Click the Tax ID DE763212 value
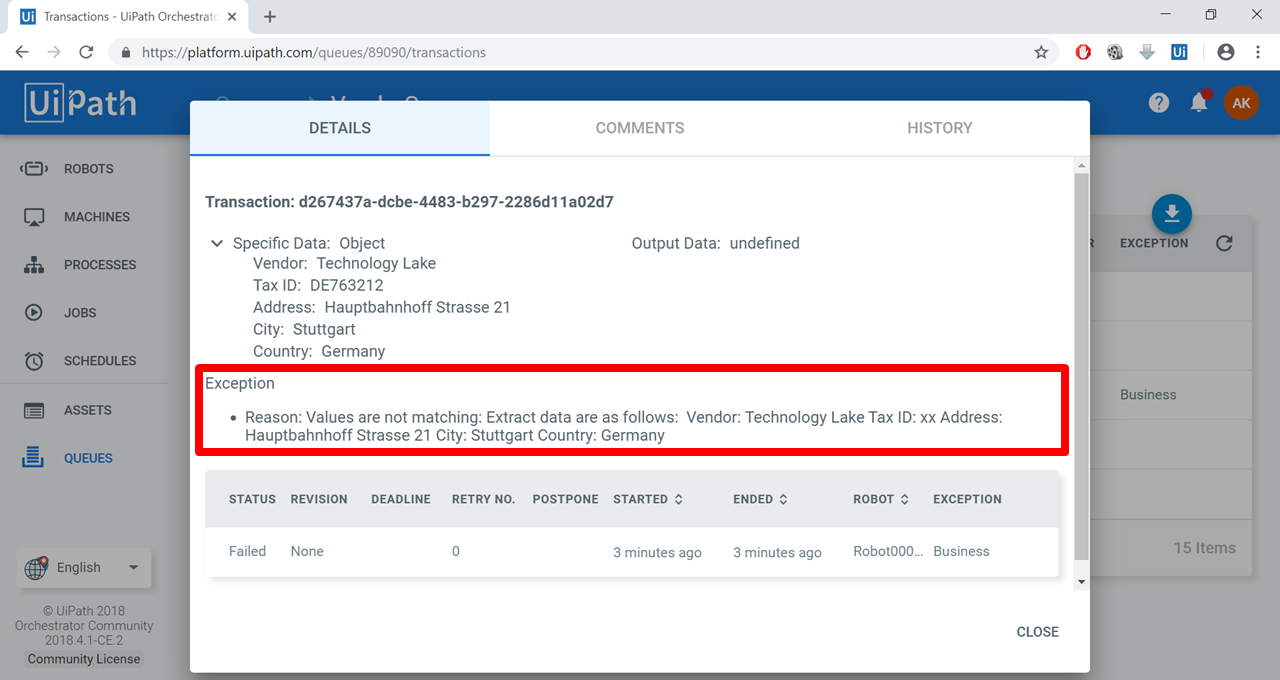The width and height of the screenshot is (1280, 680). coord(346,285)
